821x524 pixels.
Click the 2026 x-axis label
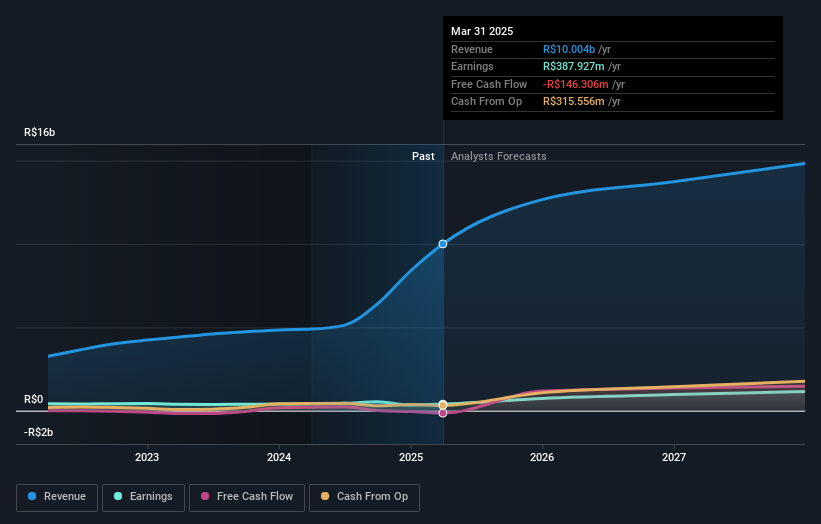[x=542, y=457]
